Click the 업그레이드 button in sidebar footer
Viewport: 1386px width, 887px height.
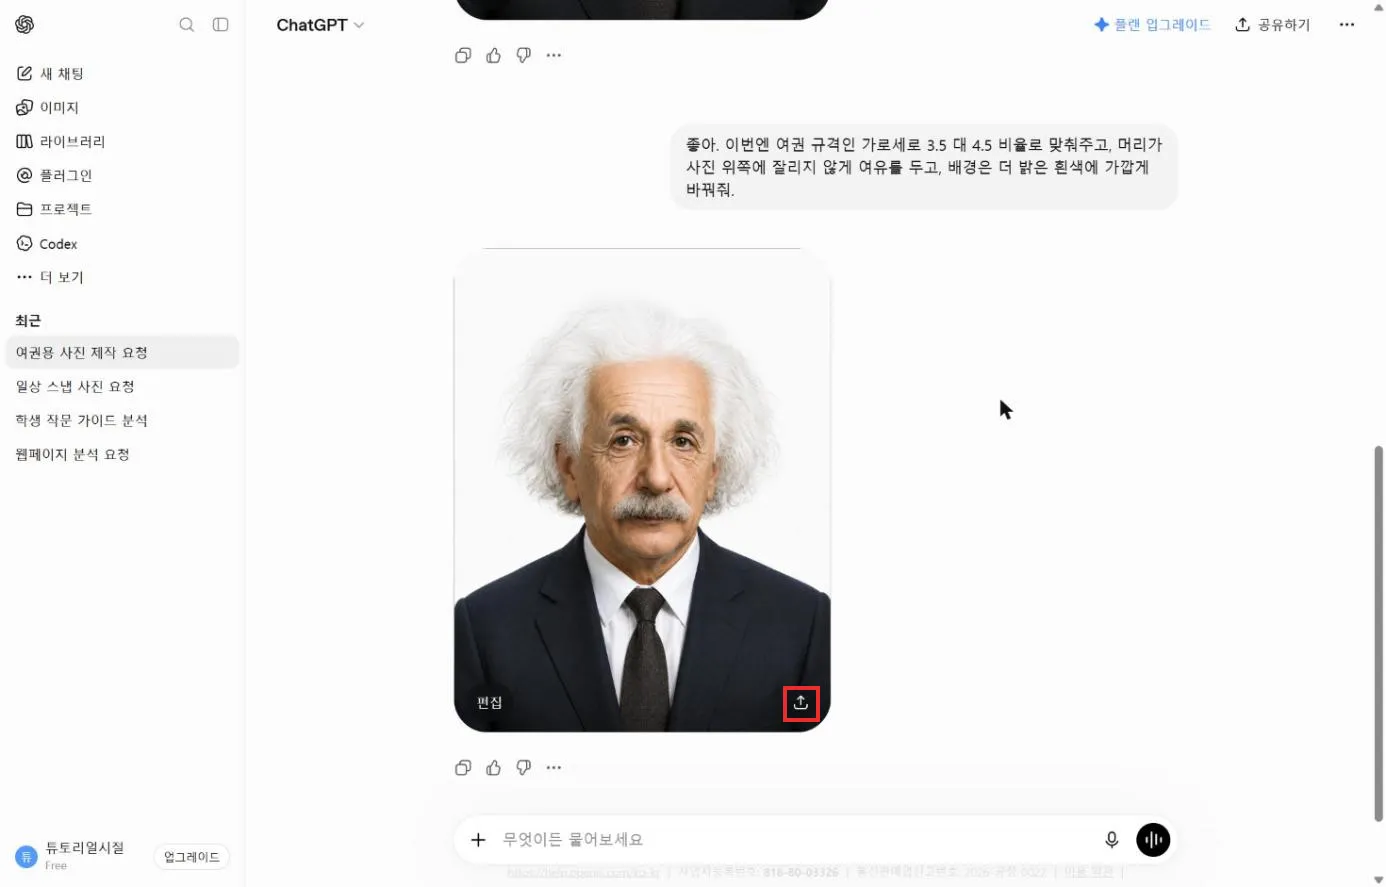[192, 857]
